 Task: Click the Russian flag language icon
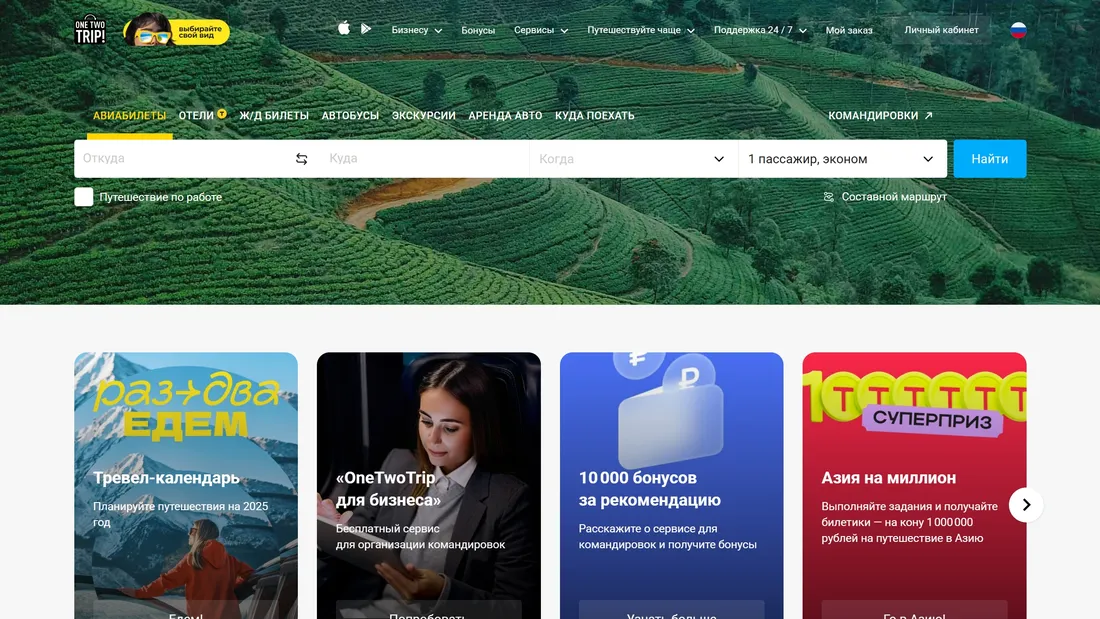coord(1018,30)
